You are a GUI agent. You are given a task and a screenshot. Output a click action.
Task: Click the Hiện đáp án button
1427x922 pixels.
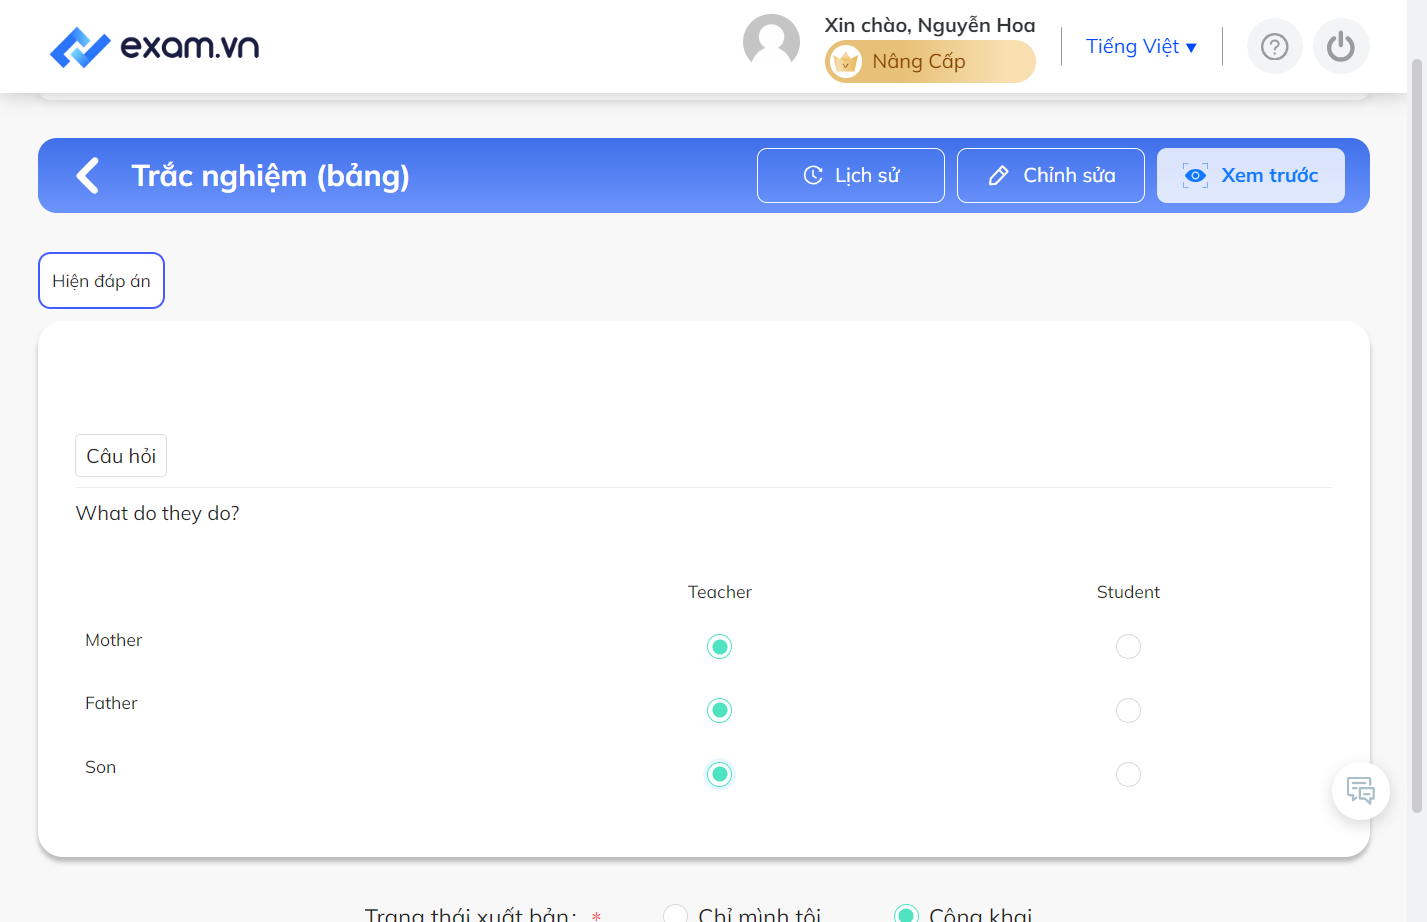tap(101, 281)
